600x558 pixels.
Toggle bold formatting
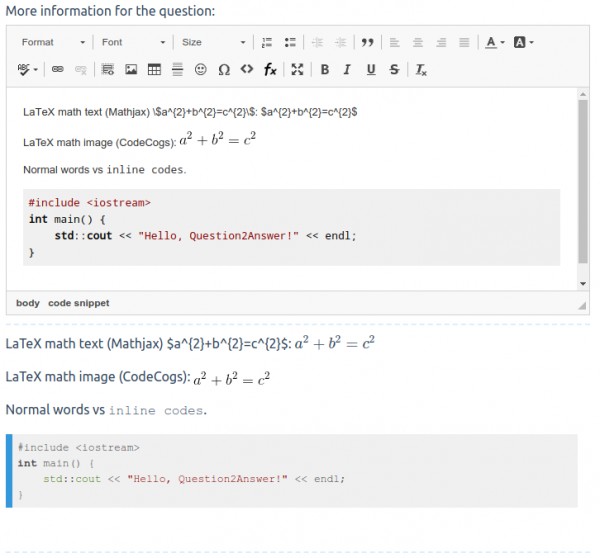coord(324,69)
